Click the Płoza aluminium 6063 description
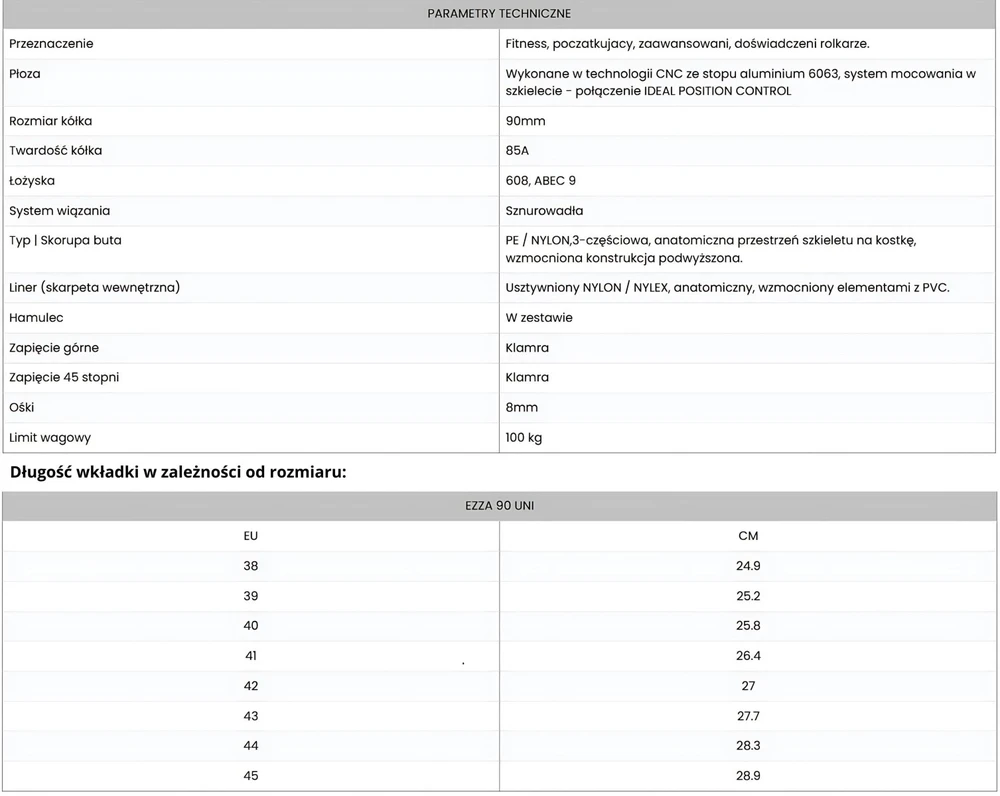The width and height of the screenshot is (1000, 796). tap(740, 82)
